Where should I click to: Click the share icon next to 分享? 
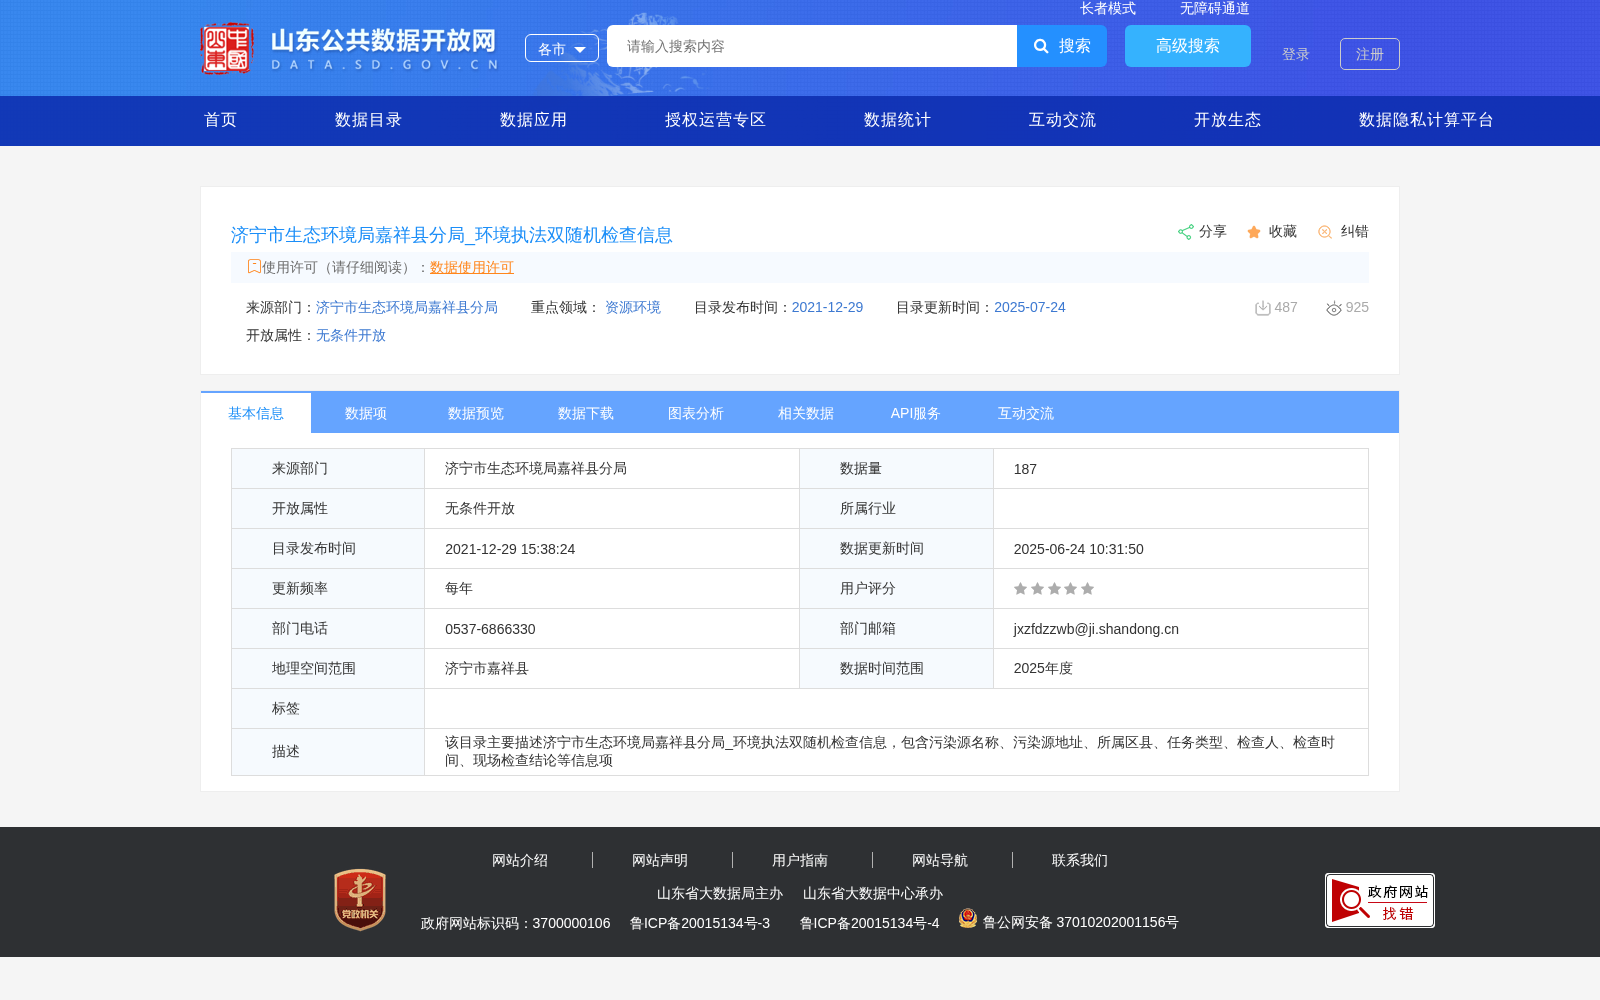click(1185, 232)
